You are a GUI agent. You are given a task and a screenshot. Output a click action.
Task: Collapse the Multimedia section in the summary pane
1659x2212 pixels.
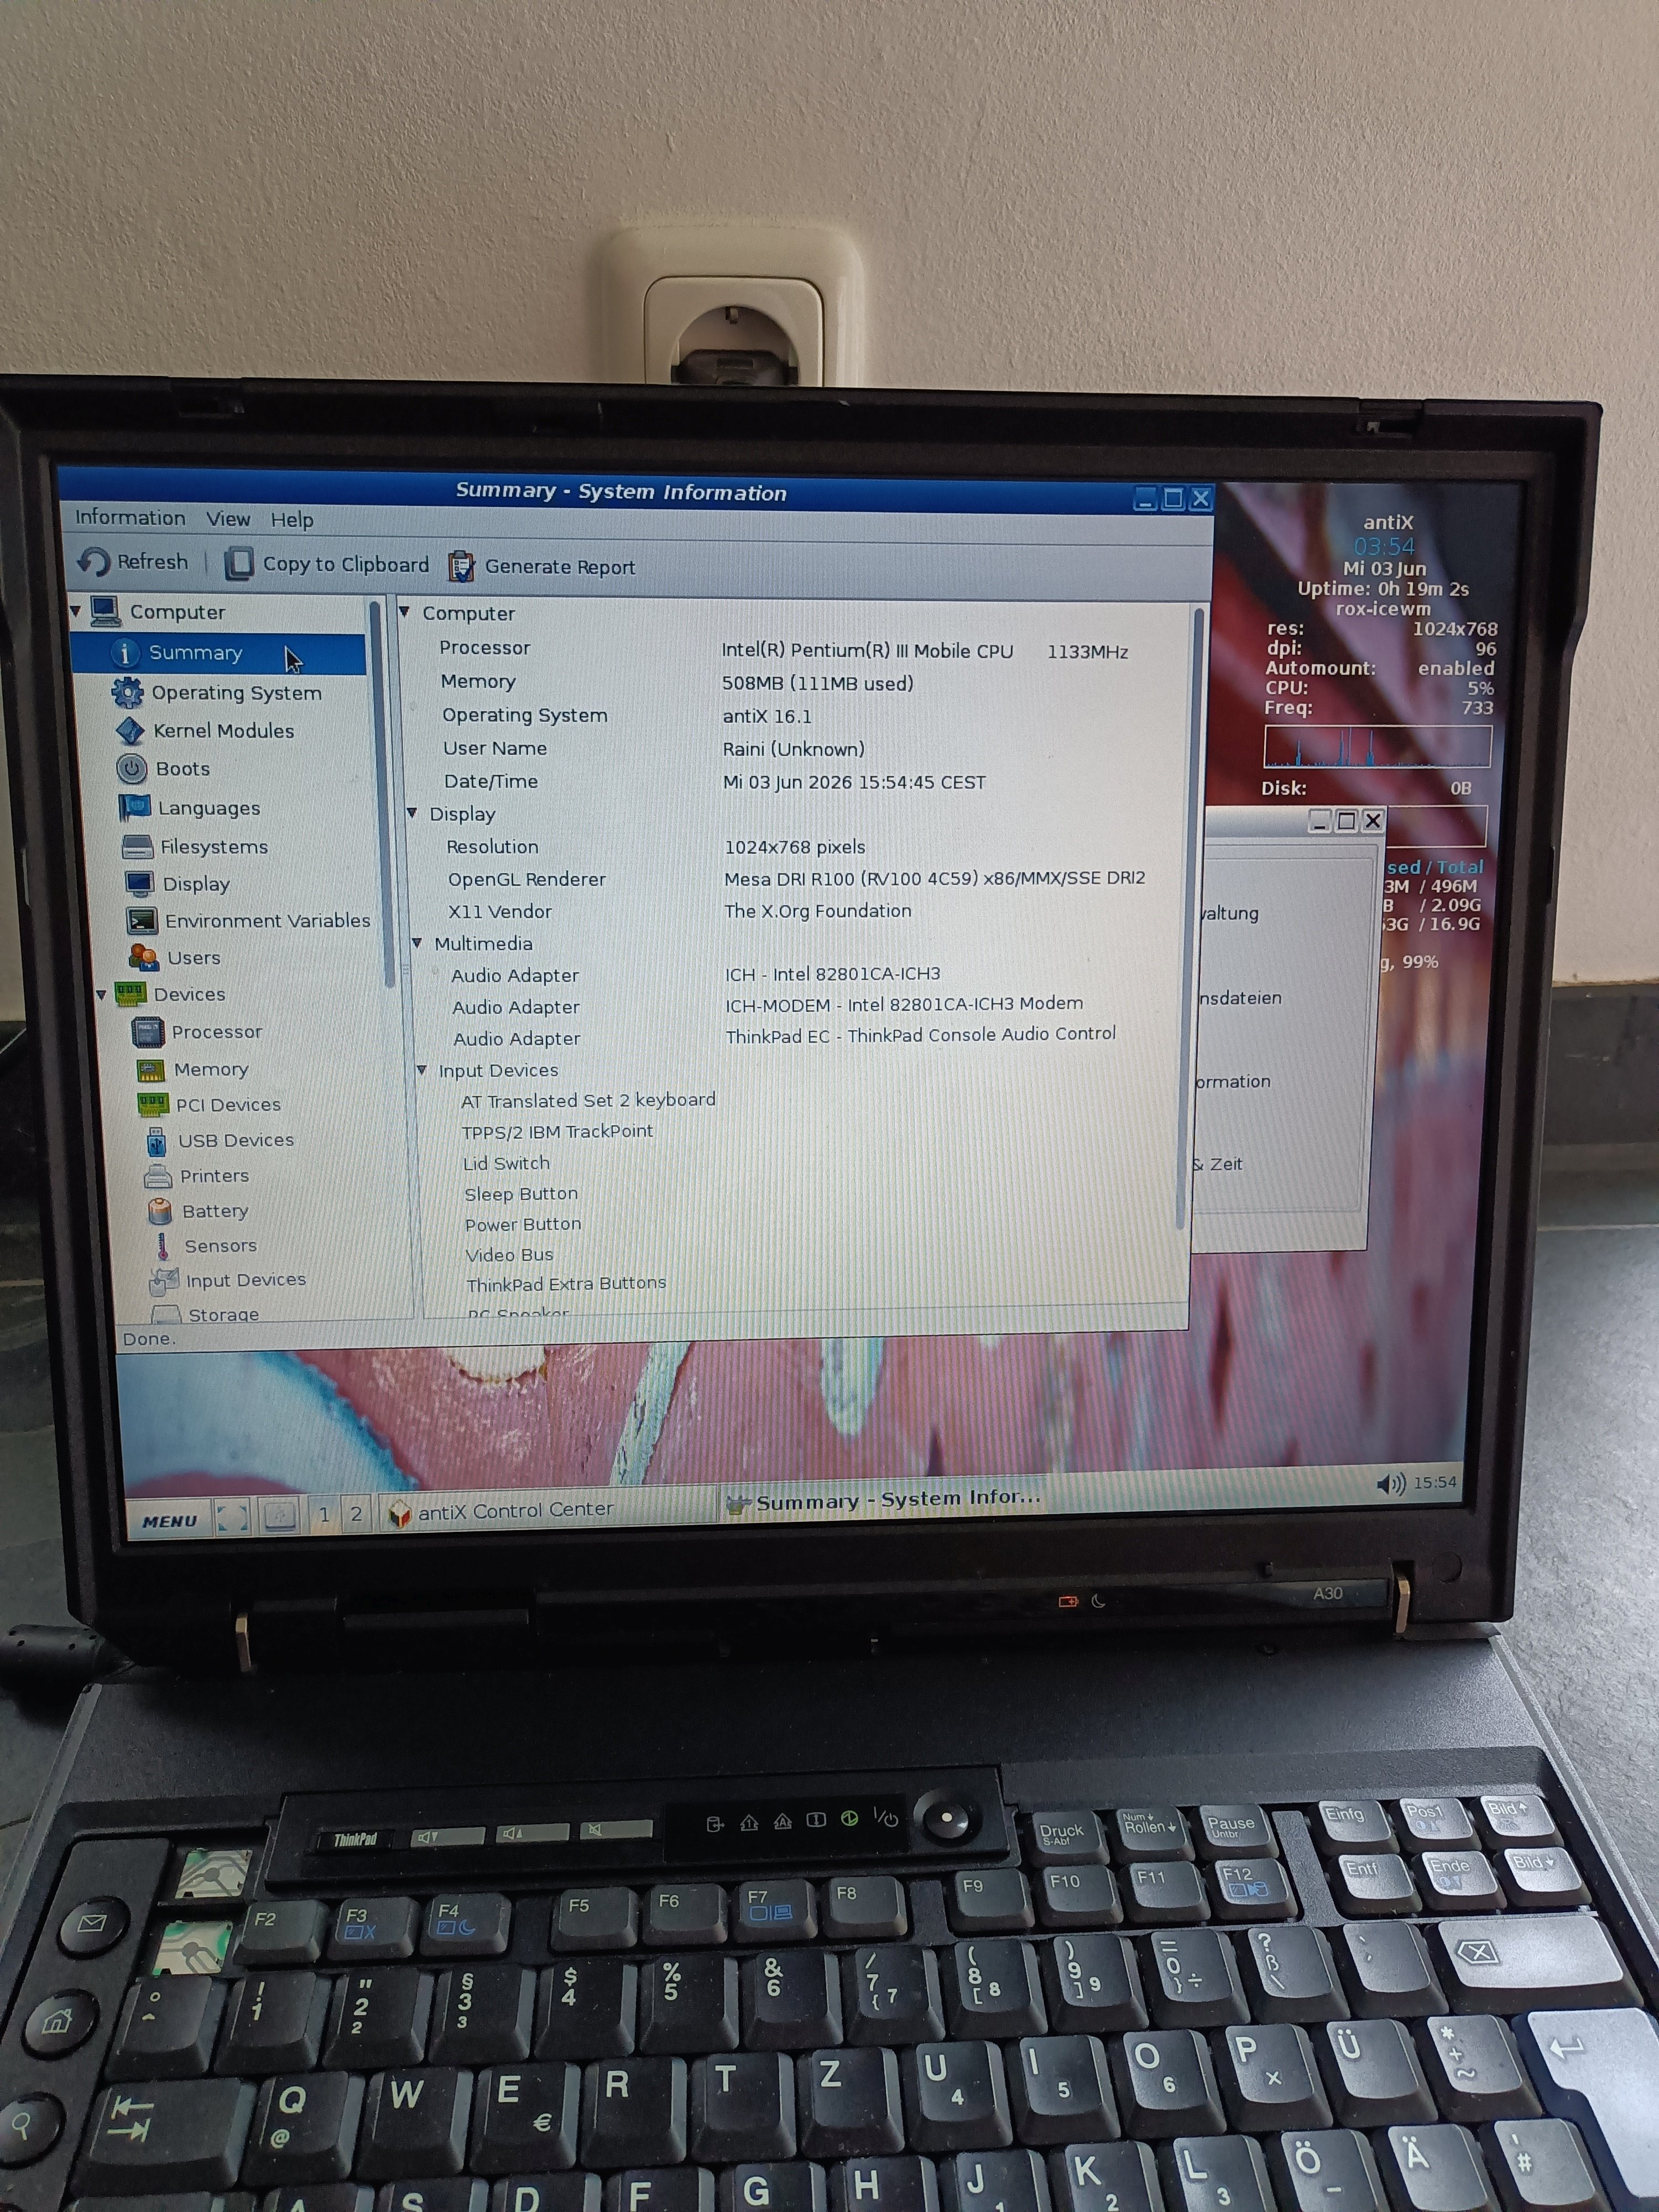[418, 943]
